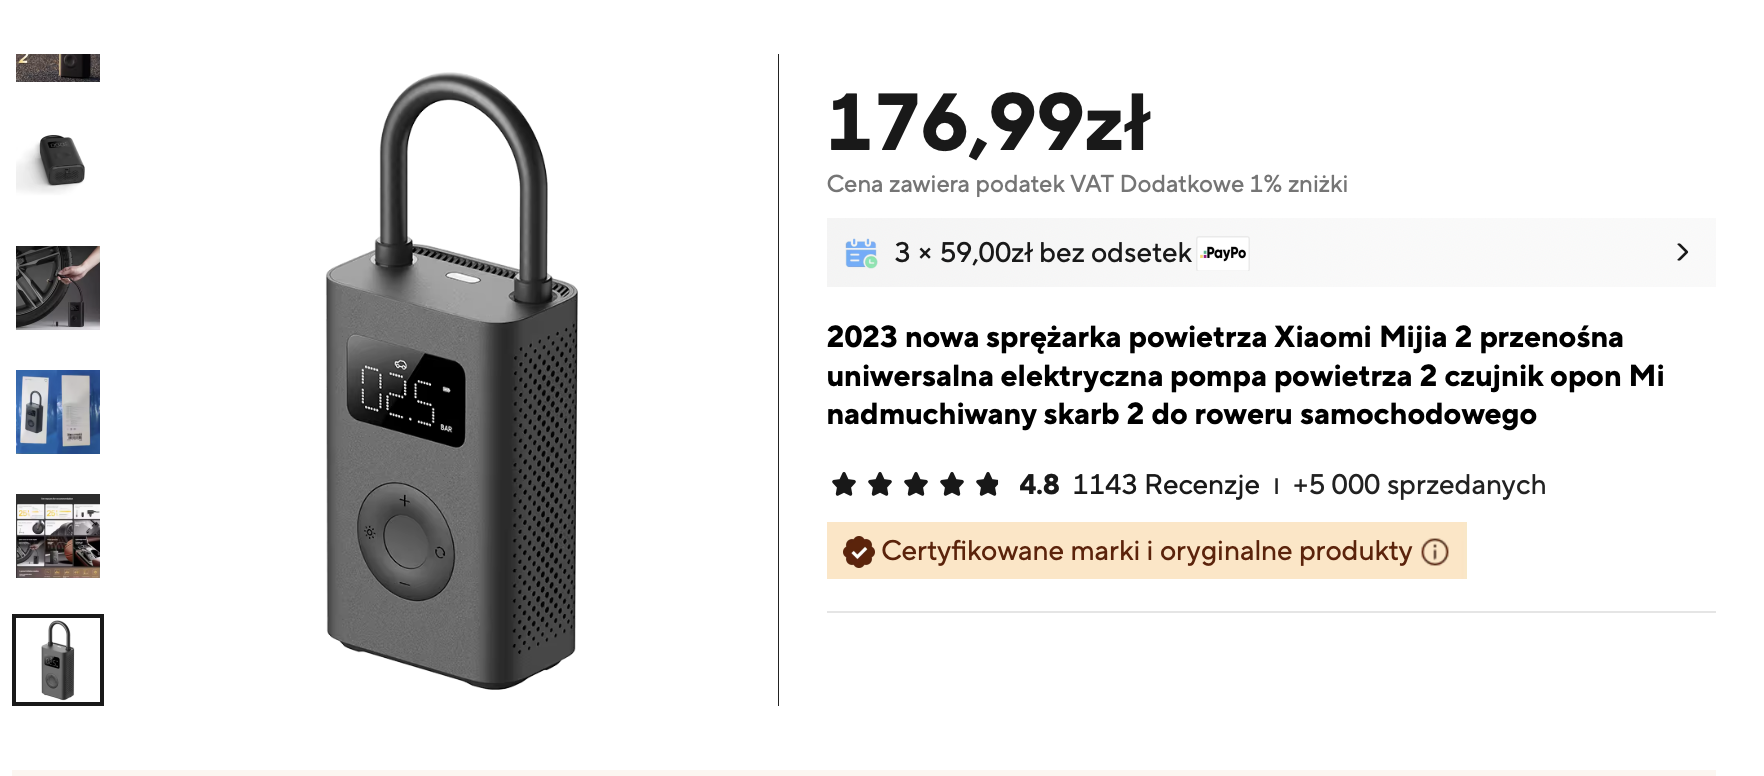Viewport: 1764px width, 776px height.
Task: Click the brown certified checkmark badge icon
Action: (x=858, y=551)
